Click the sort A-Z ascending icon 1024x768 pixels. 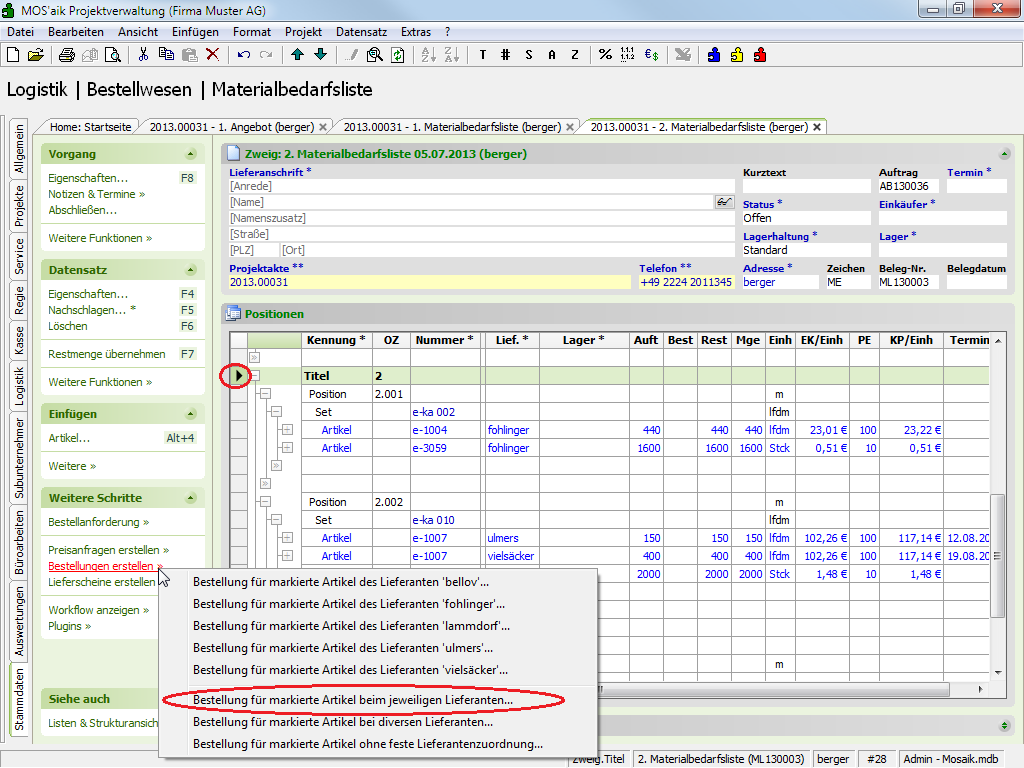428,55
